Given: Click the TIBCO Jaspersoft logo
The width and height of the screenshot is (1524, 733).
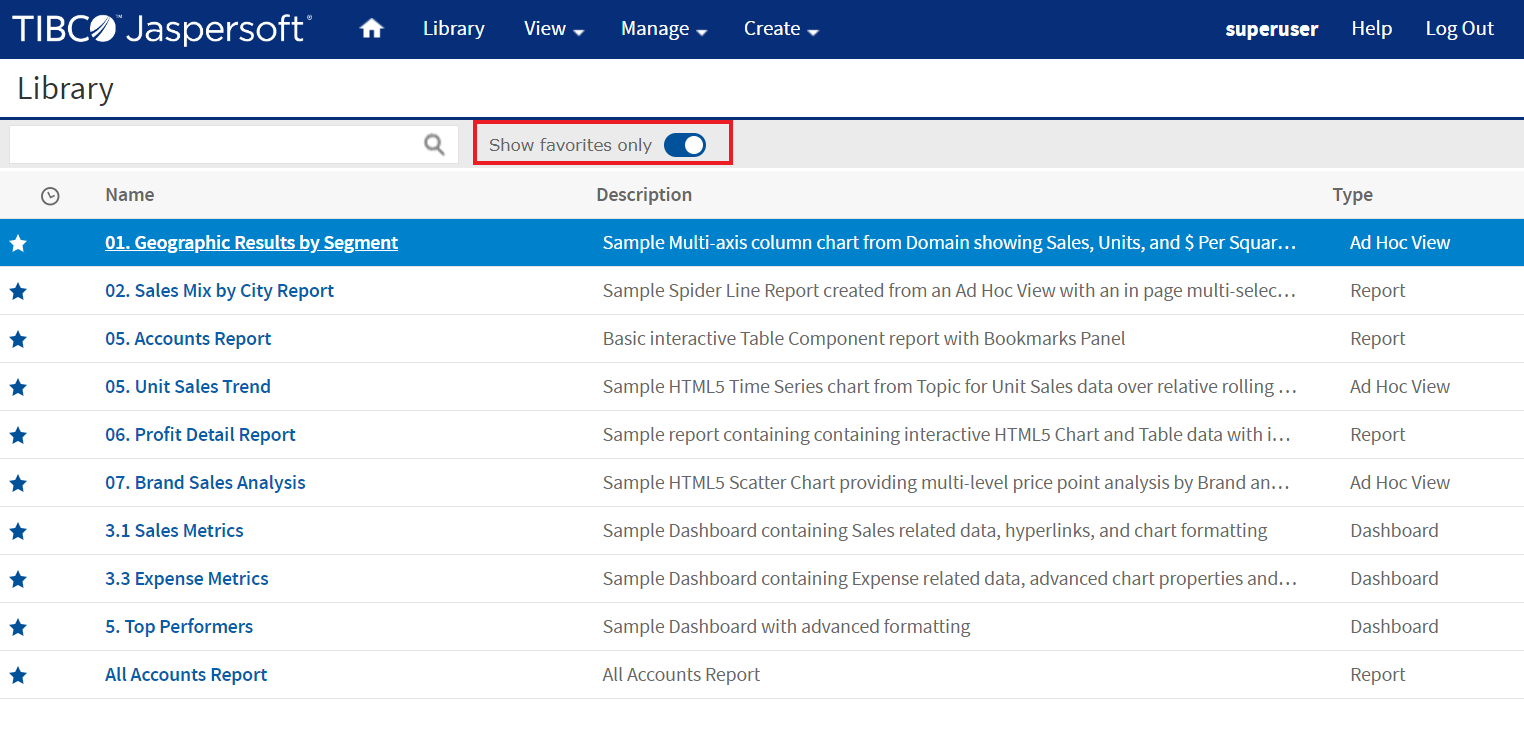Looking at the screenshot, I should 161,29.
